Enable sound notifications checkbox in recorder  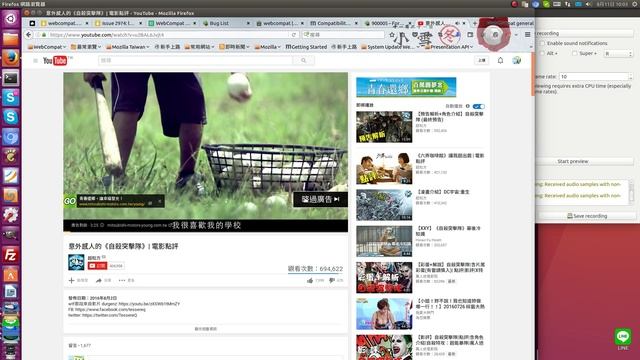(542, 43)
